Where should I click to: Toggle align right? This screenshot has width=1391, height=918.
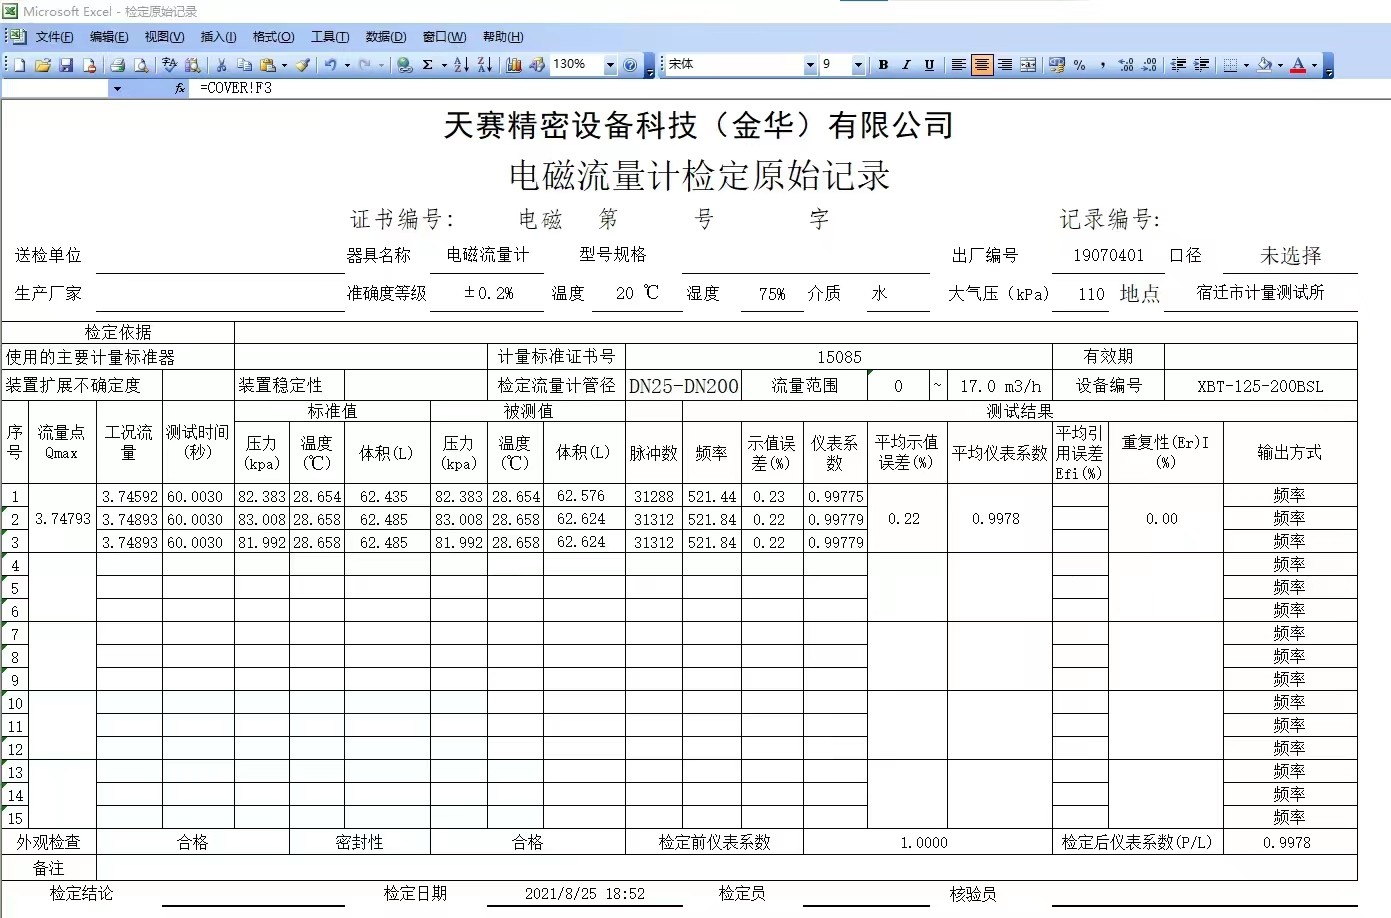[x=1005, y=65]
